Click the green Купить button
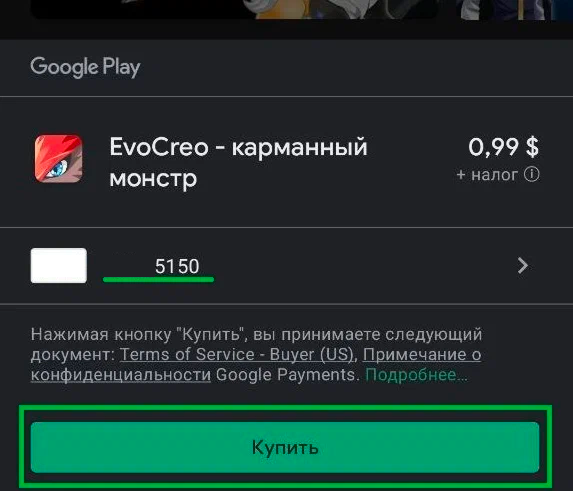The width and height of the screenshot is (573, 491). tap(285, 447)
